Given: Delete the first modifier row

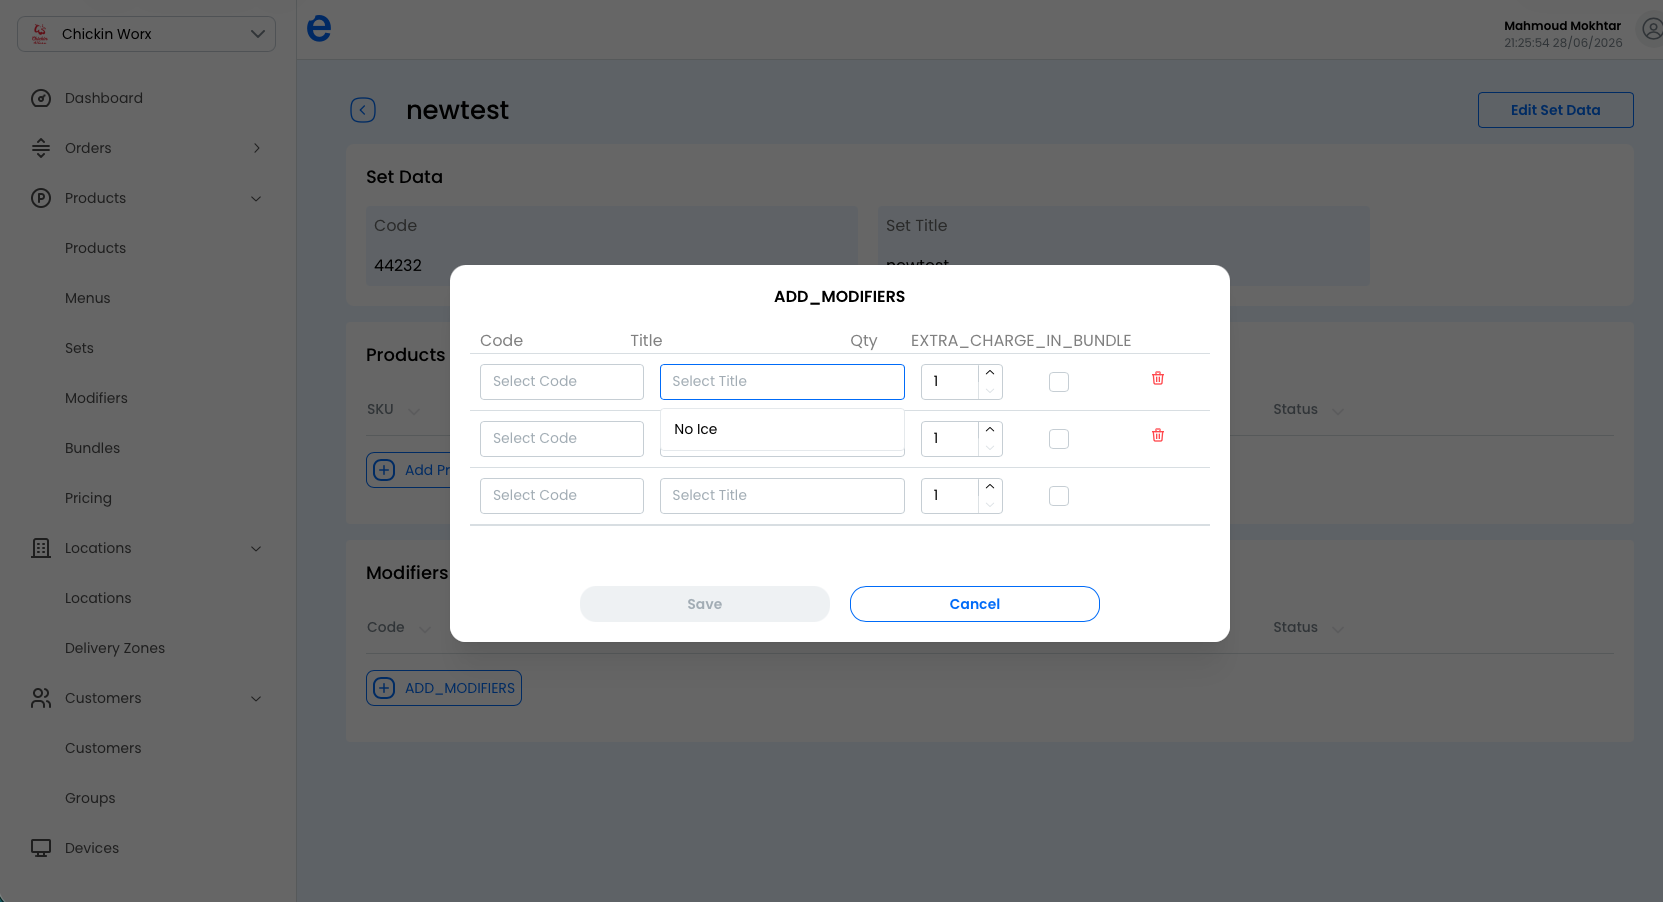Looking at the screenshot, I should [1158, 378].
